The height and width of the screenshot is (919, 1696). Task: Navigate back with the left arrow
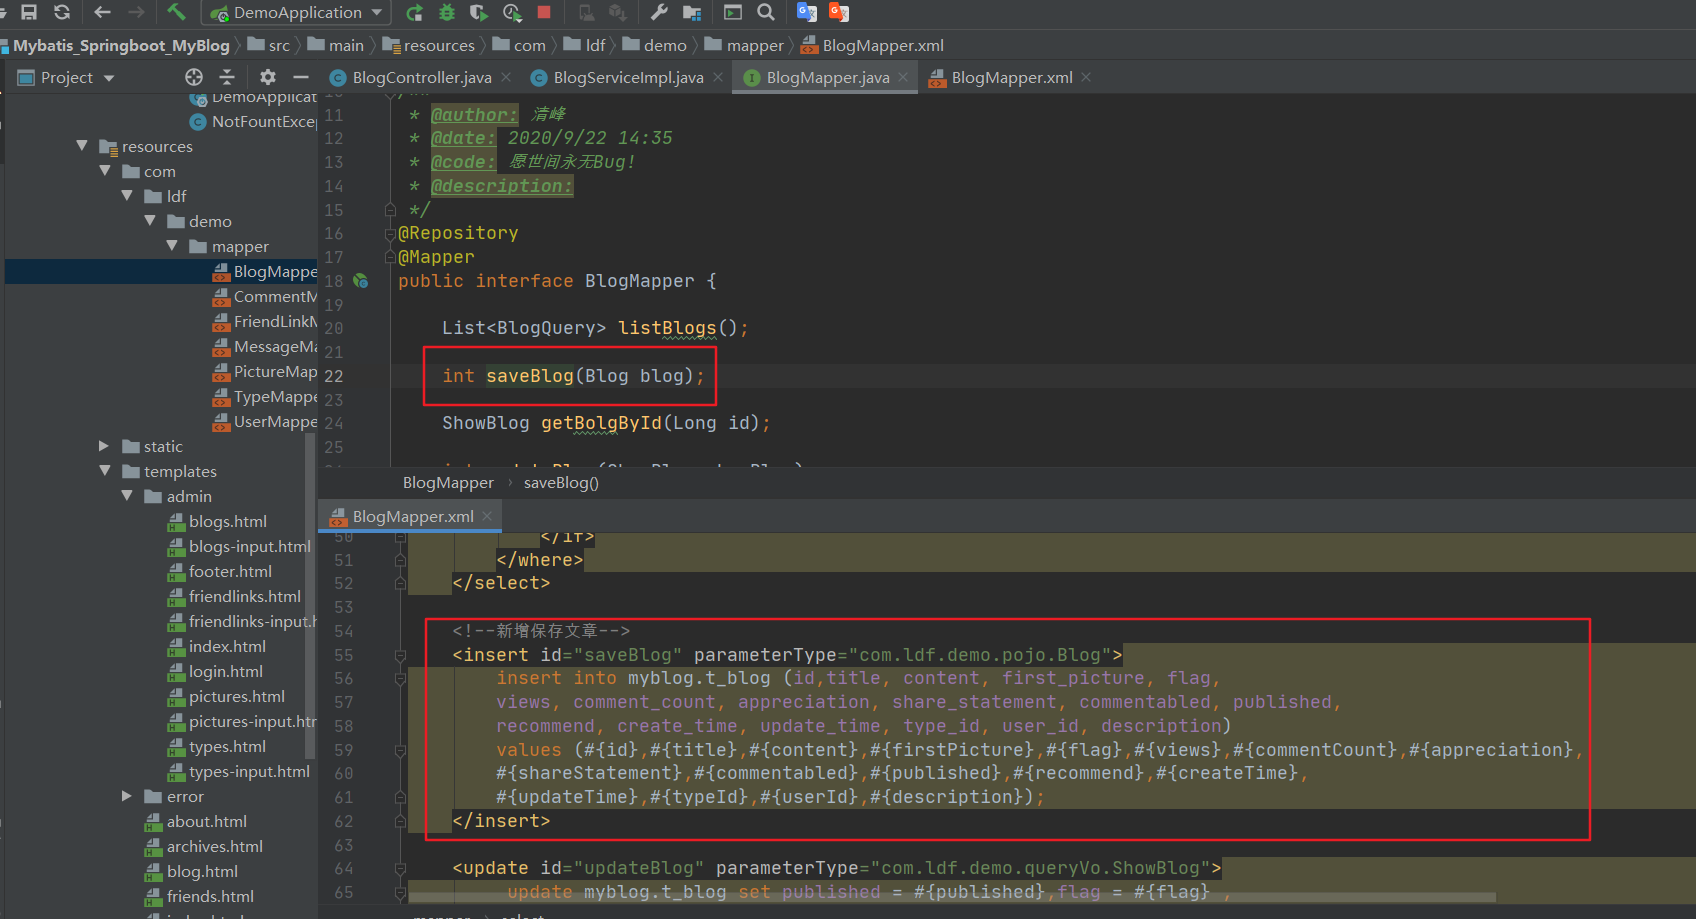click(102, 12)
